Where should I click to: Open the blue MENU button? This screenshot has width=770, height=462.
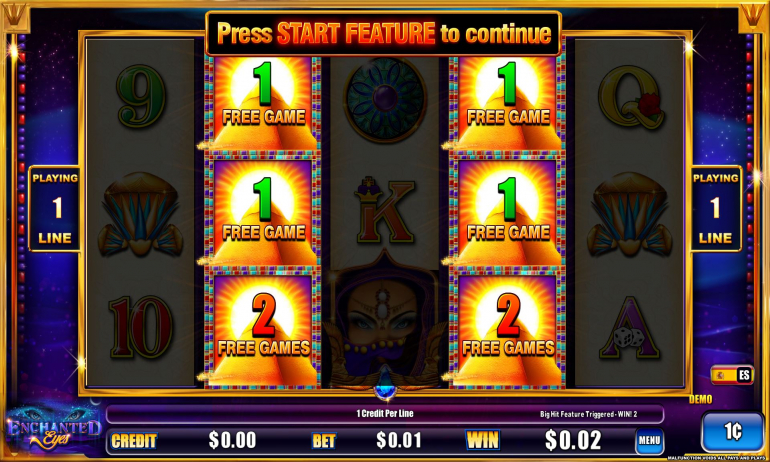tap(649, 440)
